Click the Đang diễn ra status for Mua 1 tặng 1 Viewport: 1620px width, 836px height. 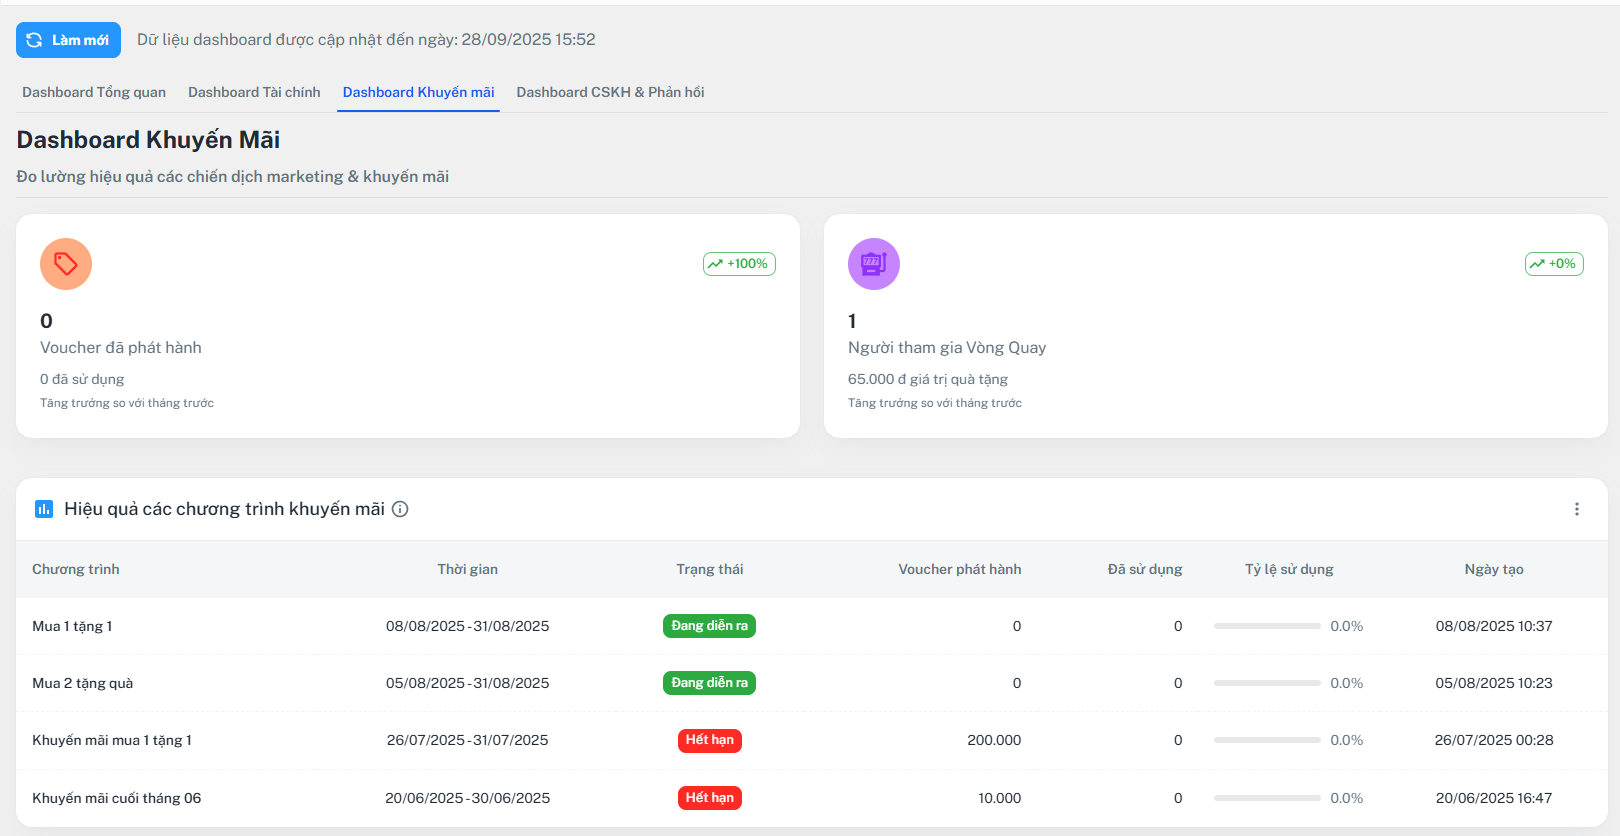tap(709, 626)
